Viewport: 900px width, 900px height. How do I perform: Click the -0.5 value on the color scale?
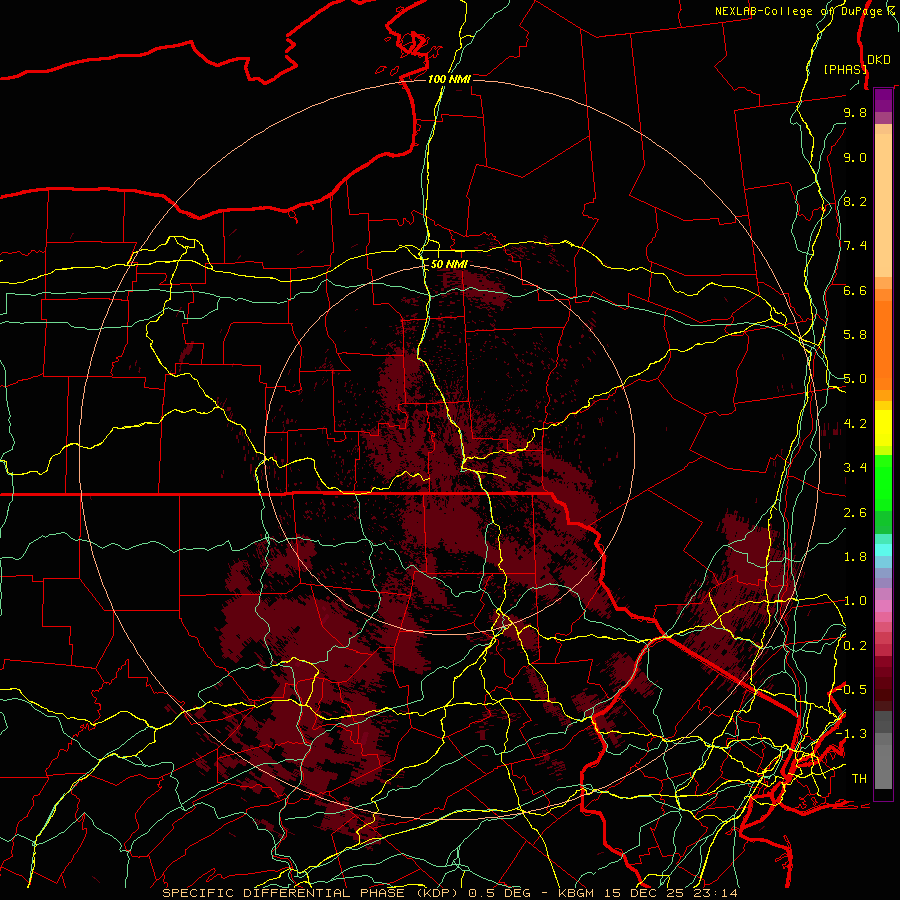pyautogui.click(x=852, y=690)
